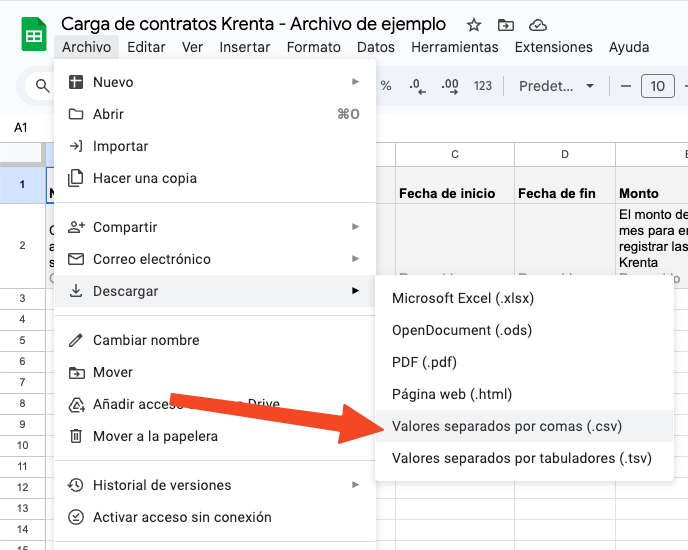Select Importar in the file menu
This screenshot has height=550, width=688.
tap(215, 146)
